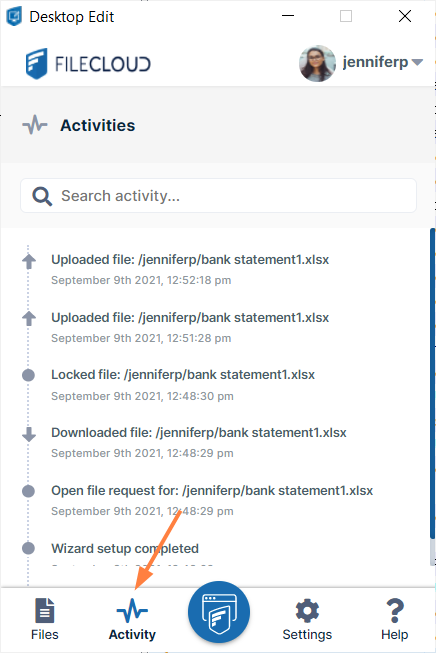Focus the Search activity input field

tap(218, 196)
